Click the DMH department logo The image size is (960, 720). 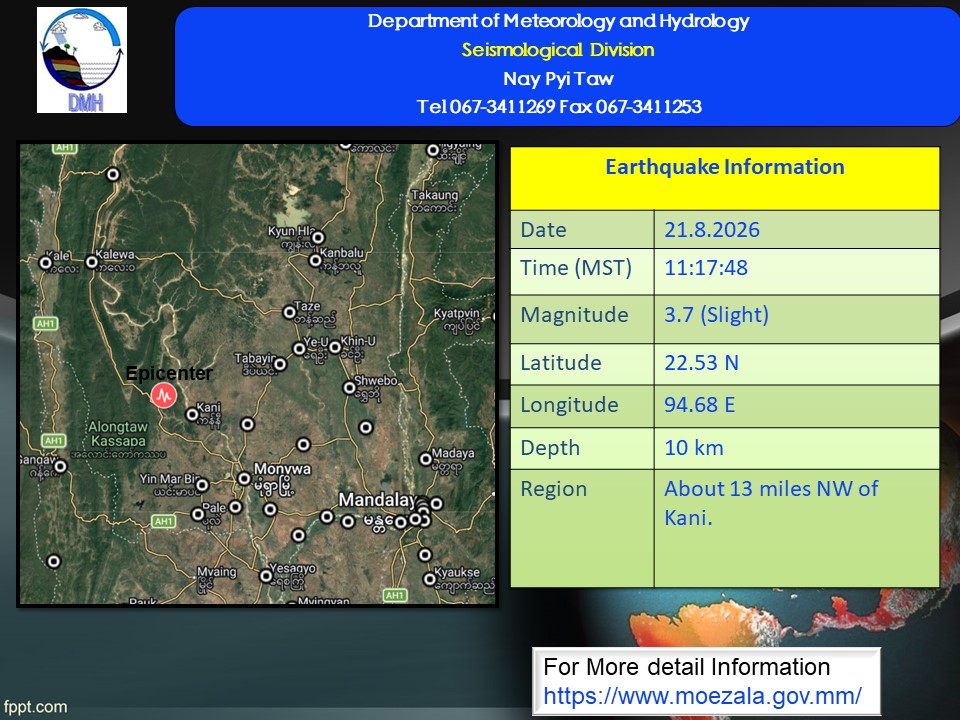click(x=82, y=60)
